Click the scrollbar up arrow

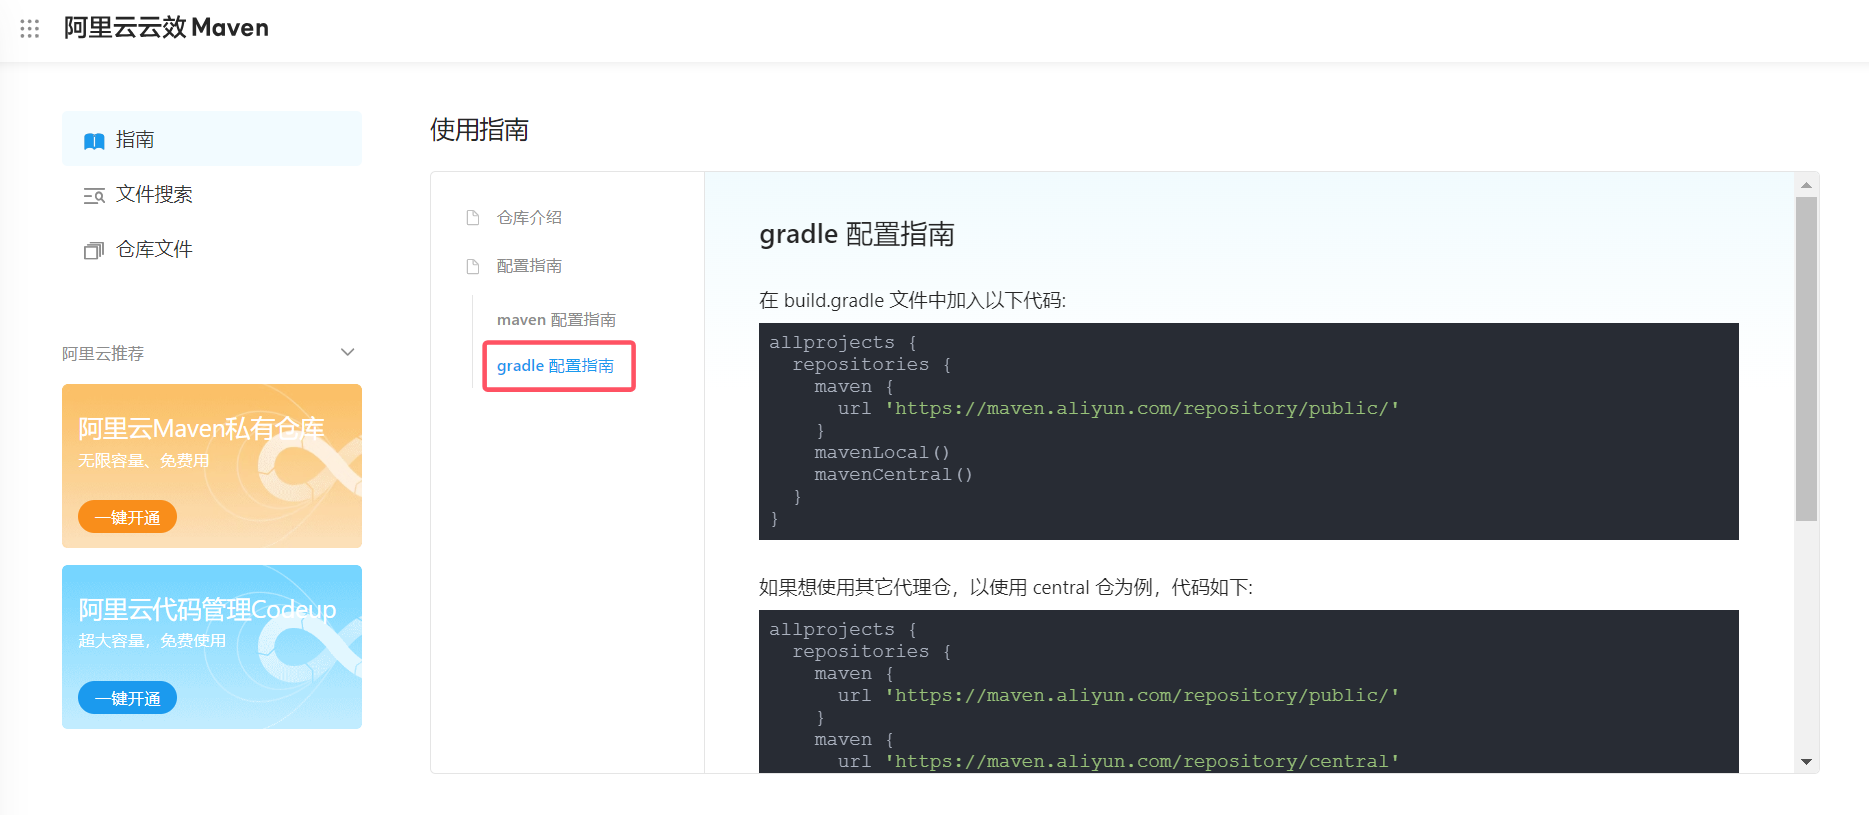coord(1806,185)
